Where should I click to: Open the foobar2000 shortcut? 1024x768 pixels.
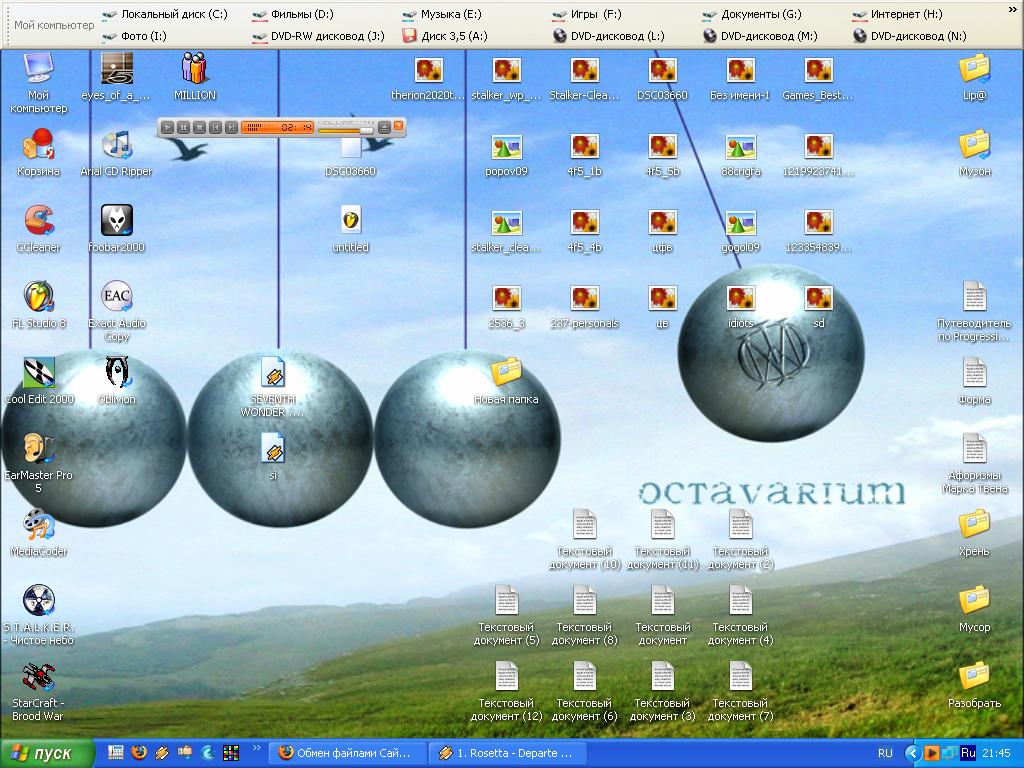click(117, 222)
